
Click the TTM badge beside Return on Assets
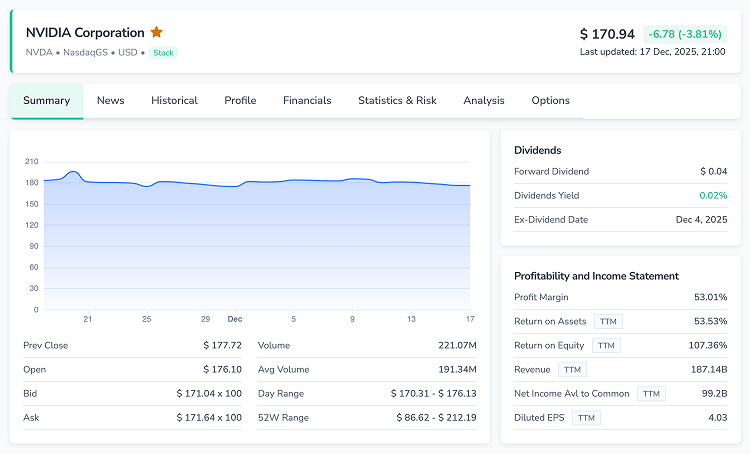click(609, 321)
